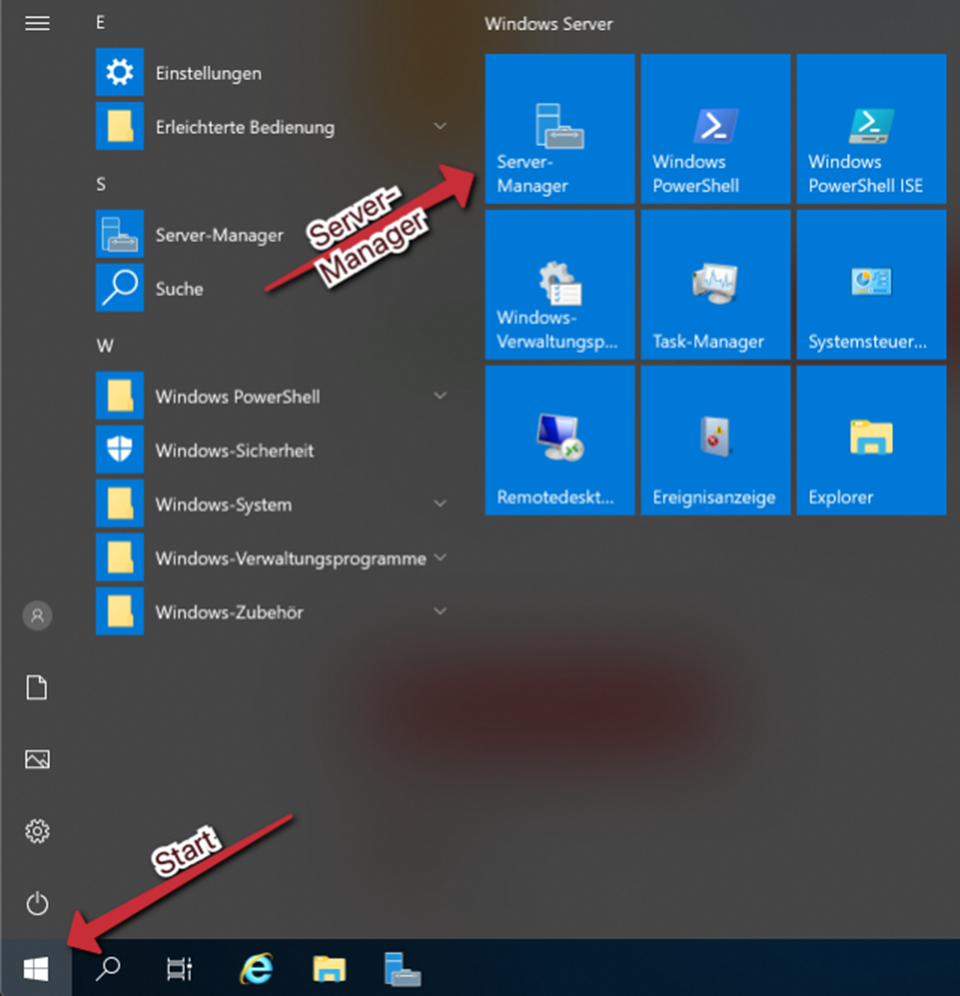Open Internet Explorer from the taskbar
Viewport: 960px width, 996px height.
coord(257,968)
